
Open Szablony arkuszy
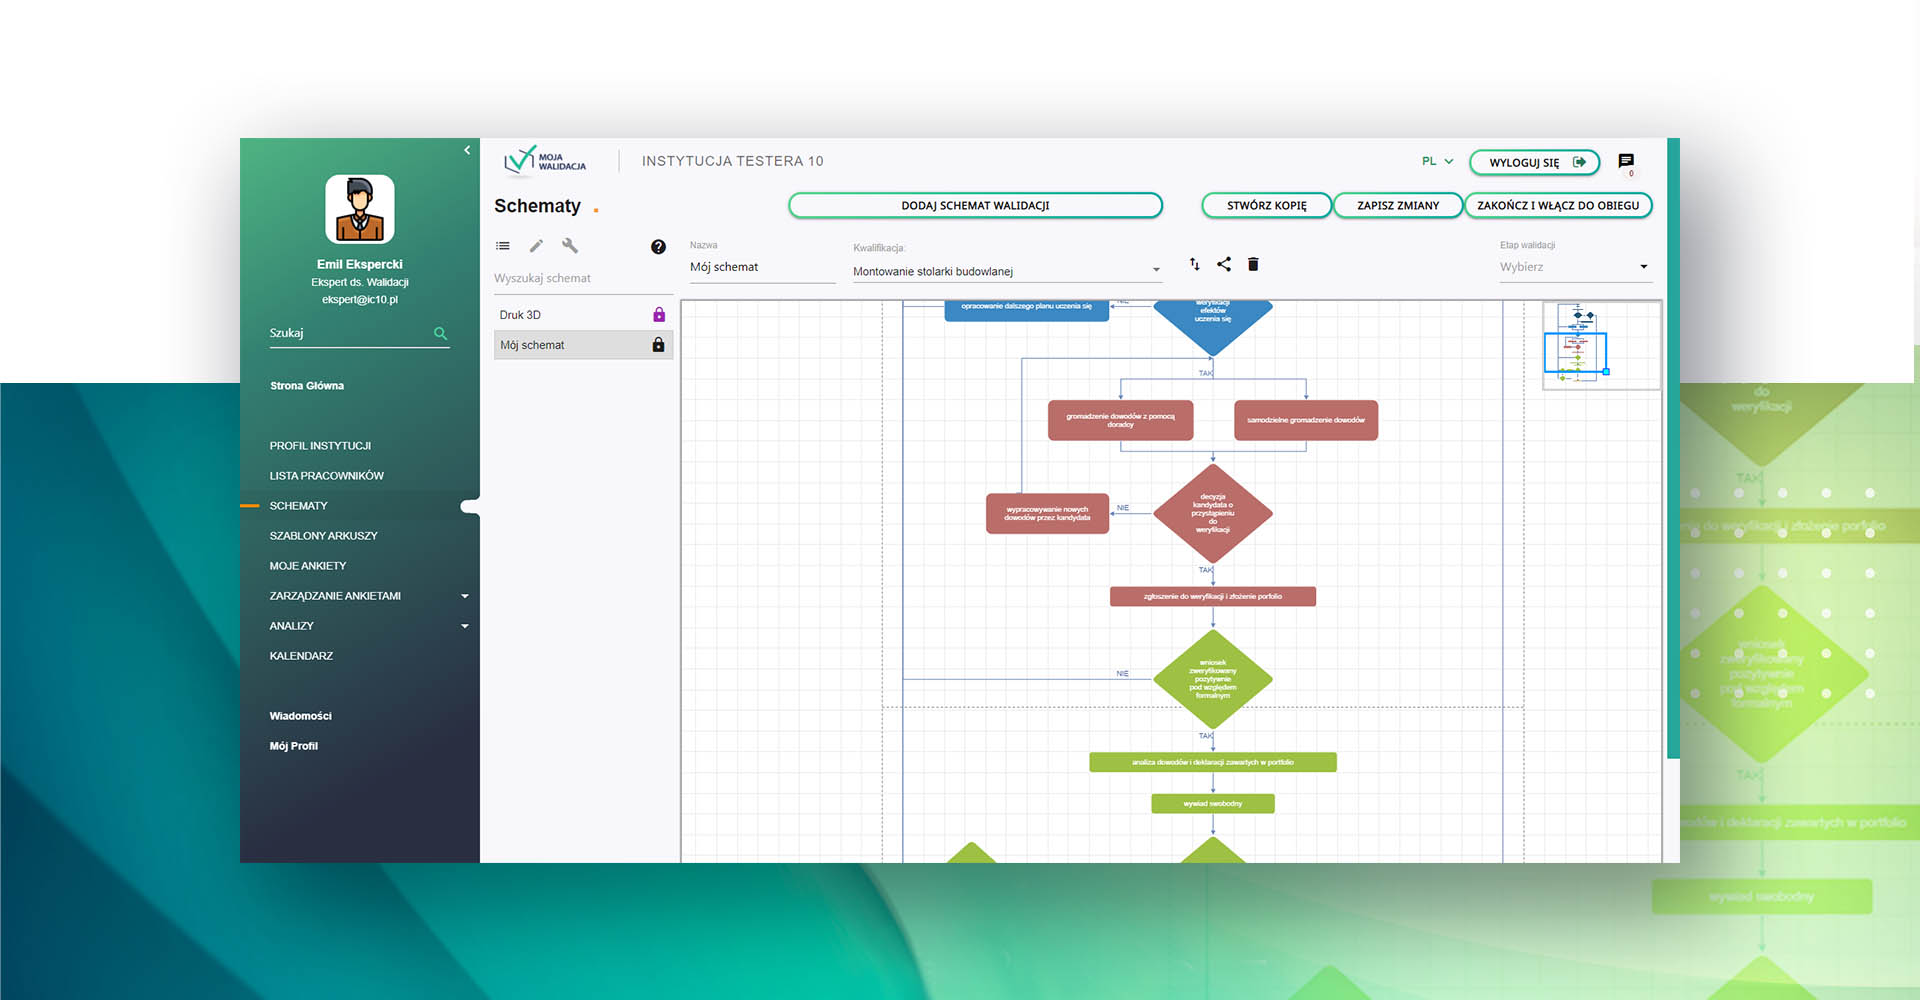click(x=323, y=536)
